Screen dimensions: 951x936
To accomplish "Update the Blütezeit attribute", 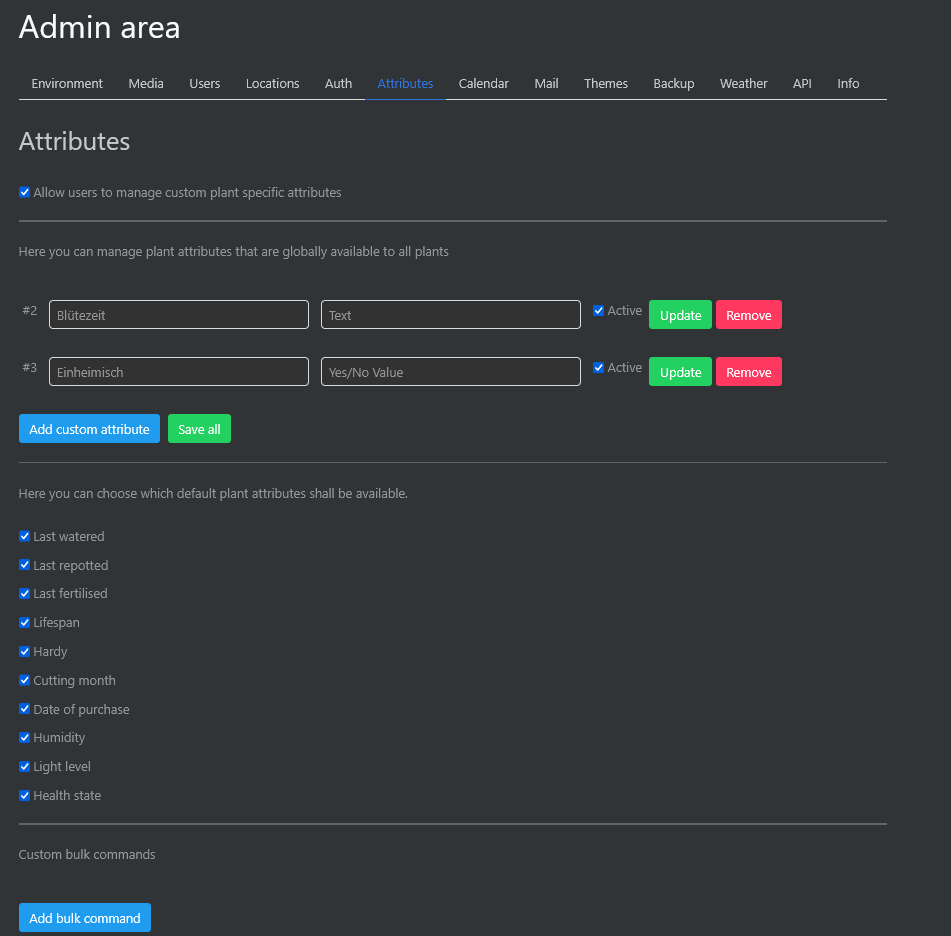I will pos(680,315).
